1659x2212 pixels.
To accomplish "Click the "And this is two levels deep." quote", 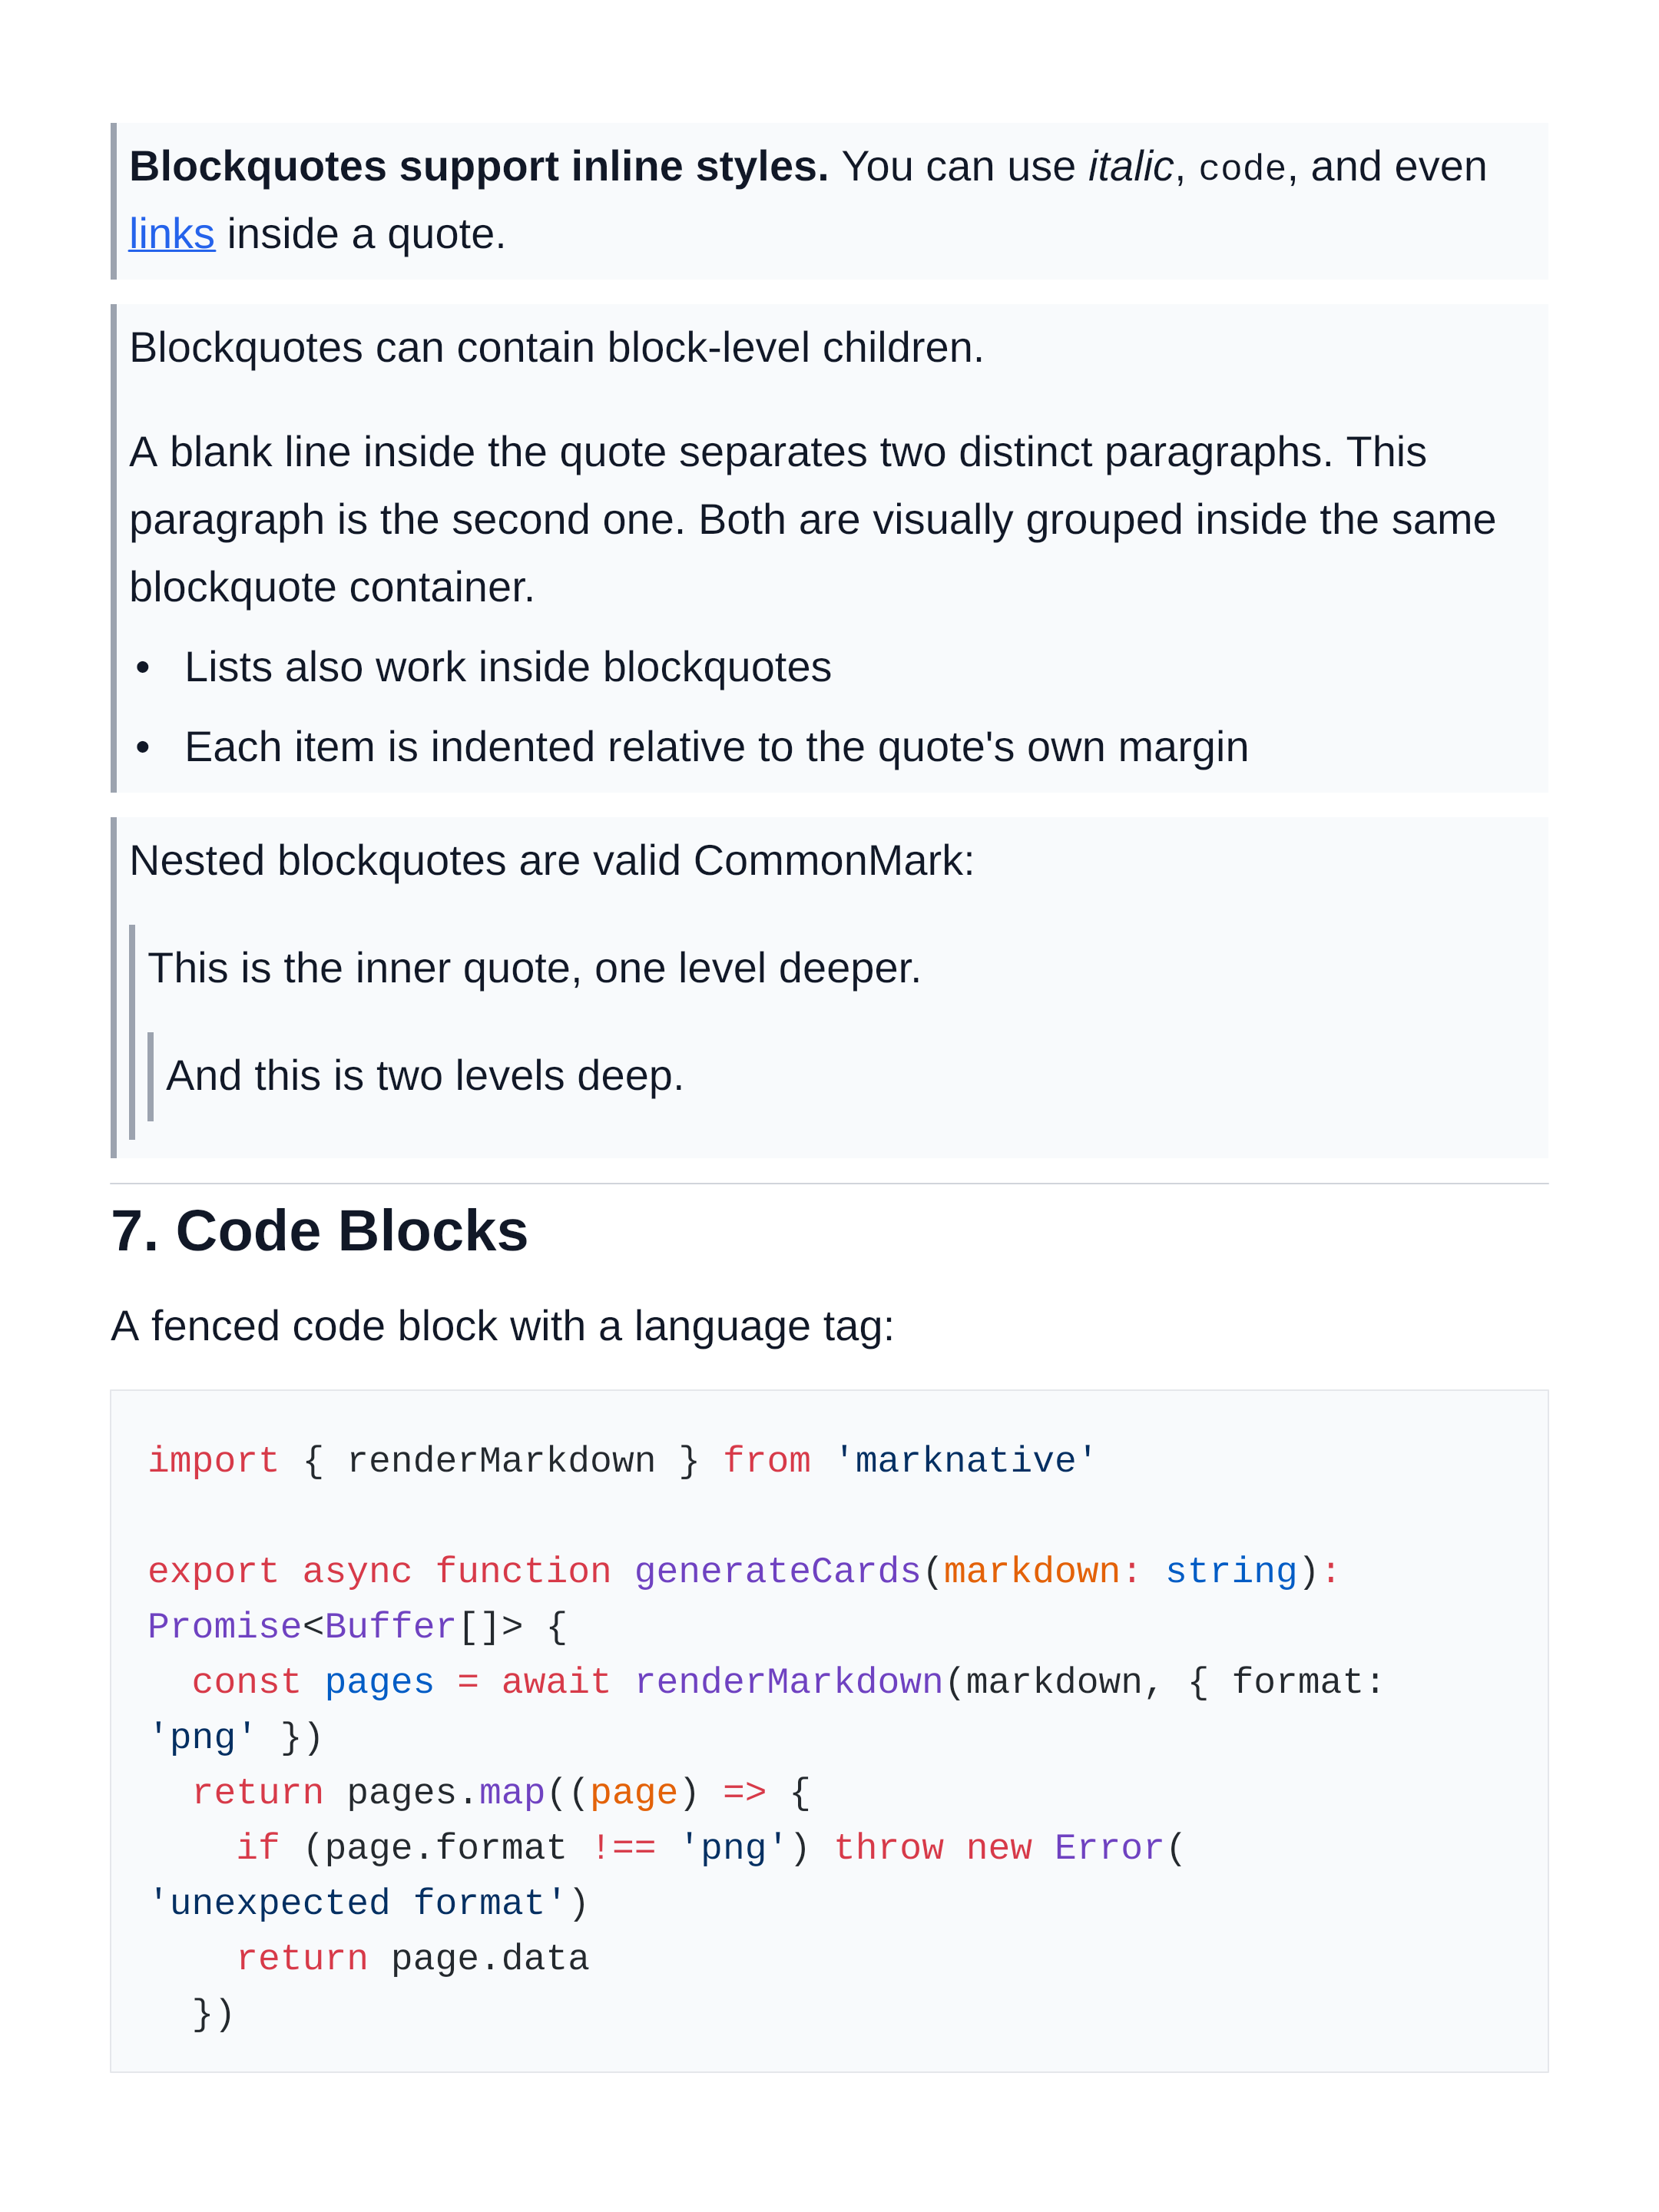I will pos(424,1077).
